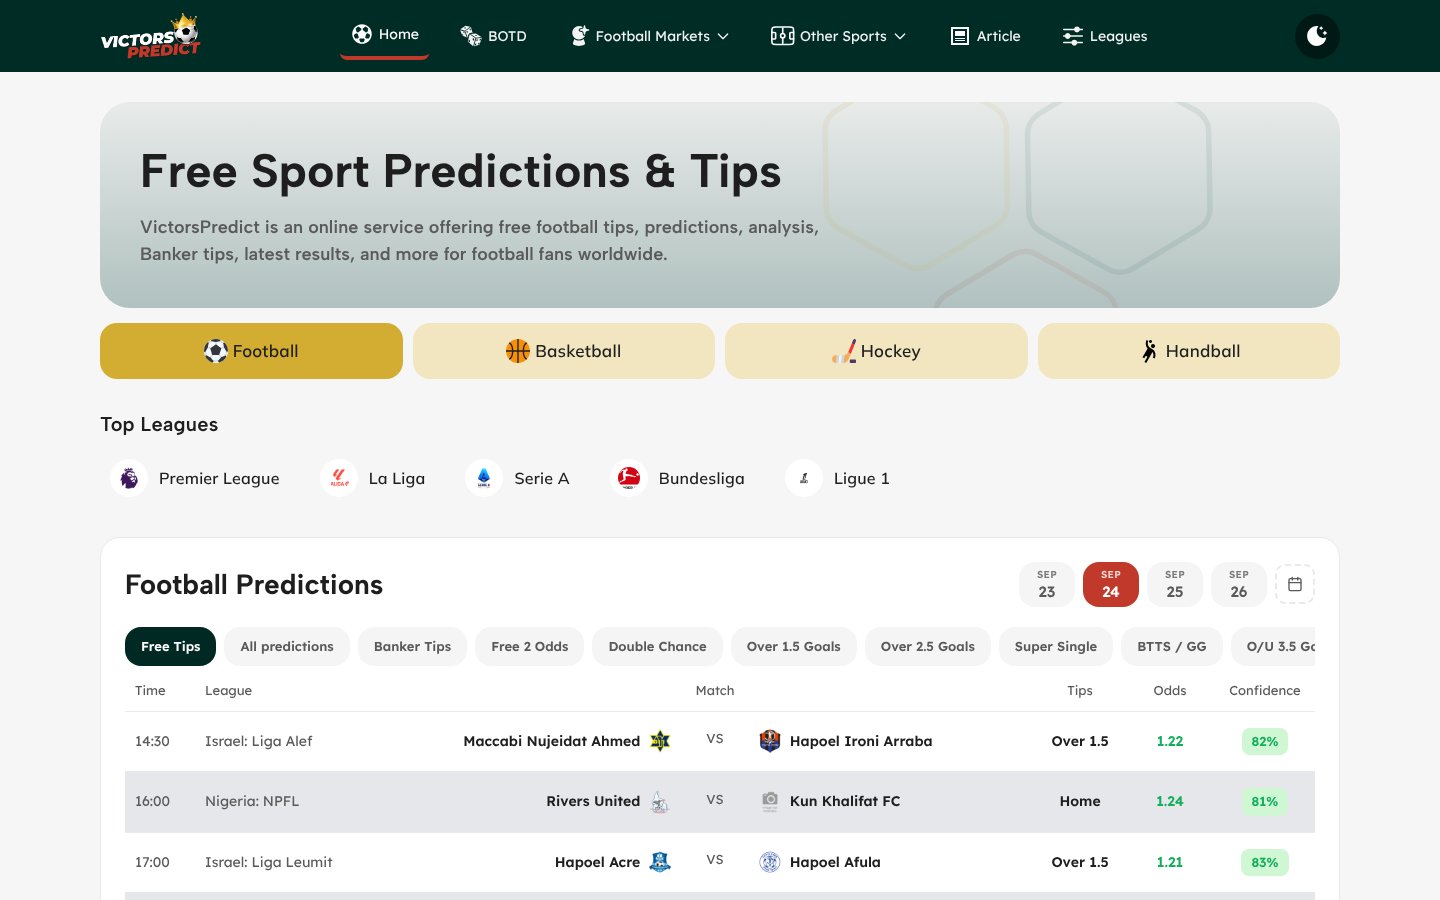Click the Hapoel Ironi Arraba team name
The width and height of the screenshot is (1440, 900).
point(861,741)
